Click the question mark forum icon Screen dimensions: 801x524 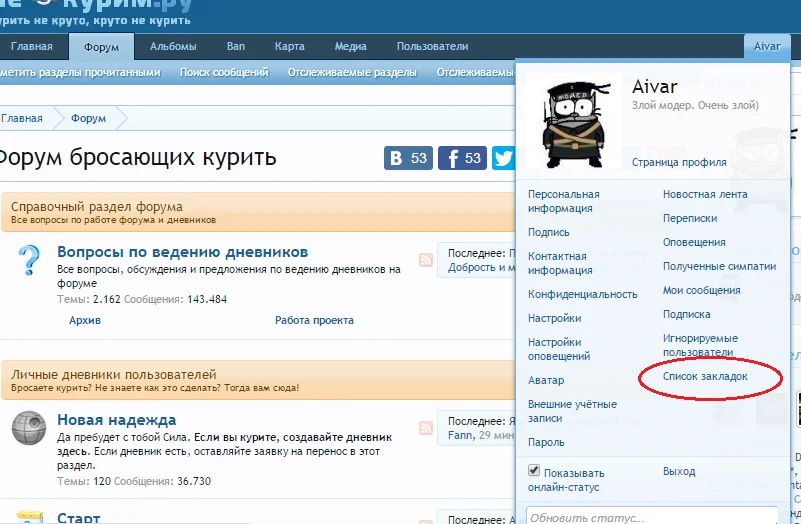[x=29, y=261]
